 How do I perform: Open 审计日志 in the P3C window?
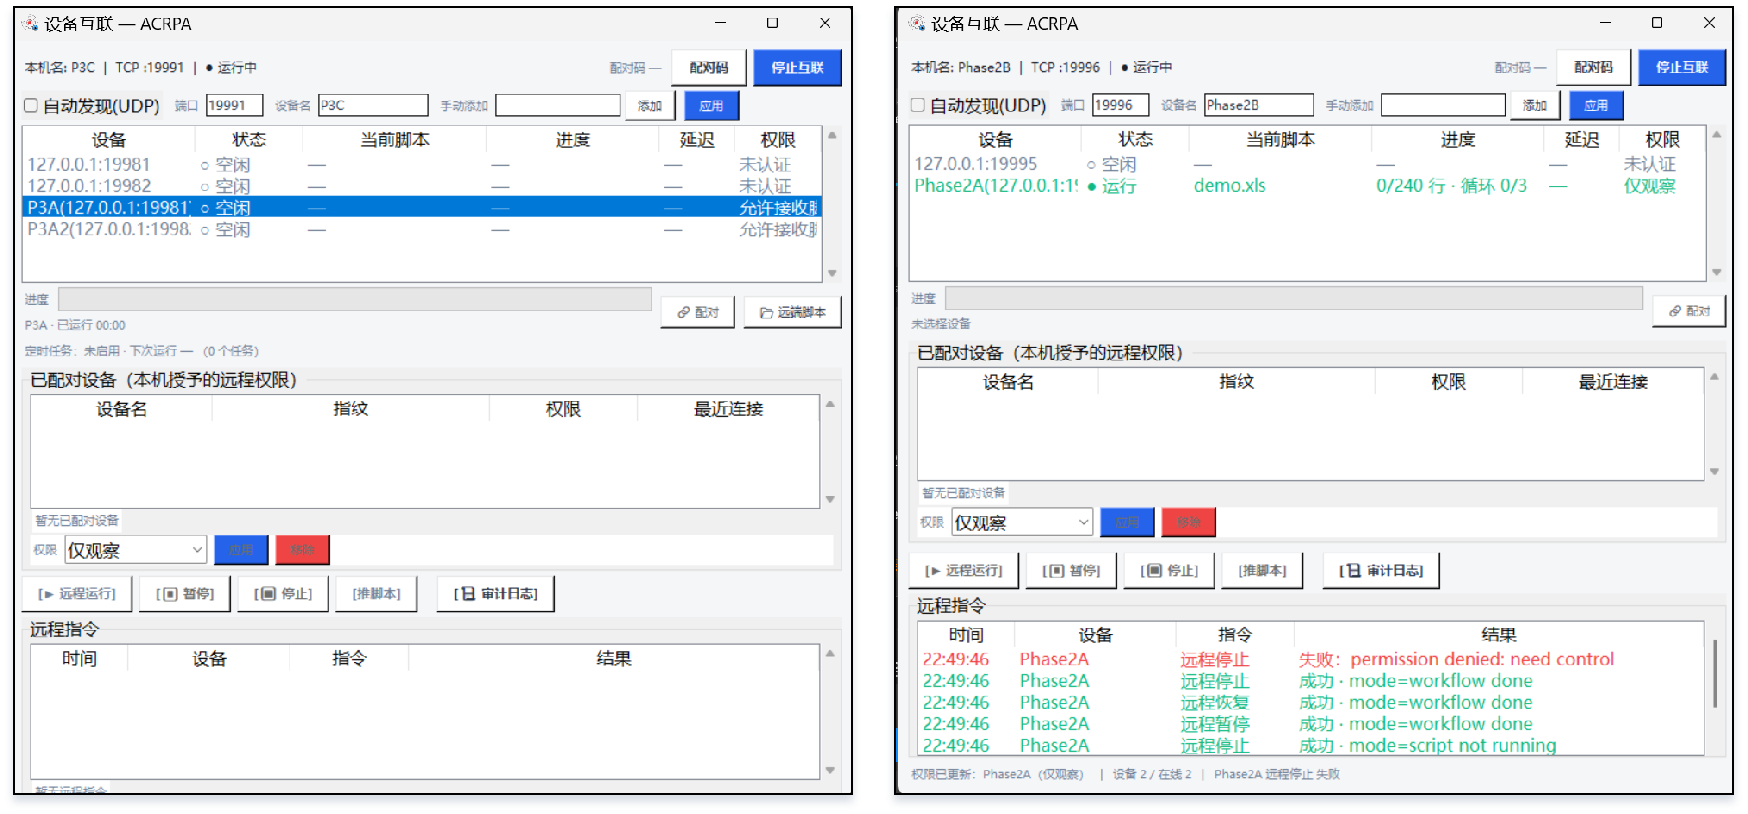[x=496, y=594]
